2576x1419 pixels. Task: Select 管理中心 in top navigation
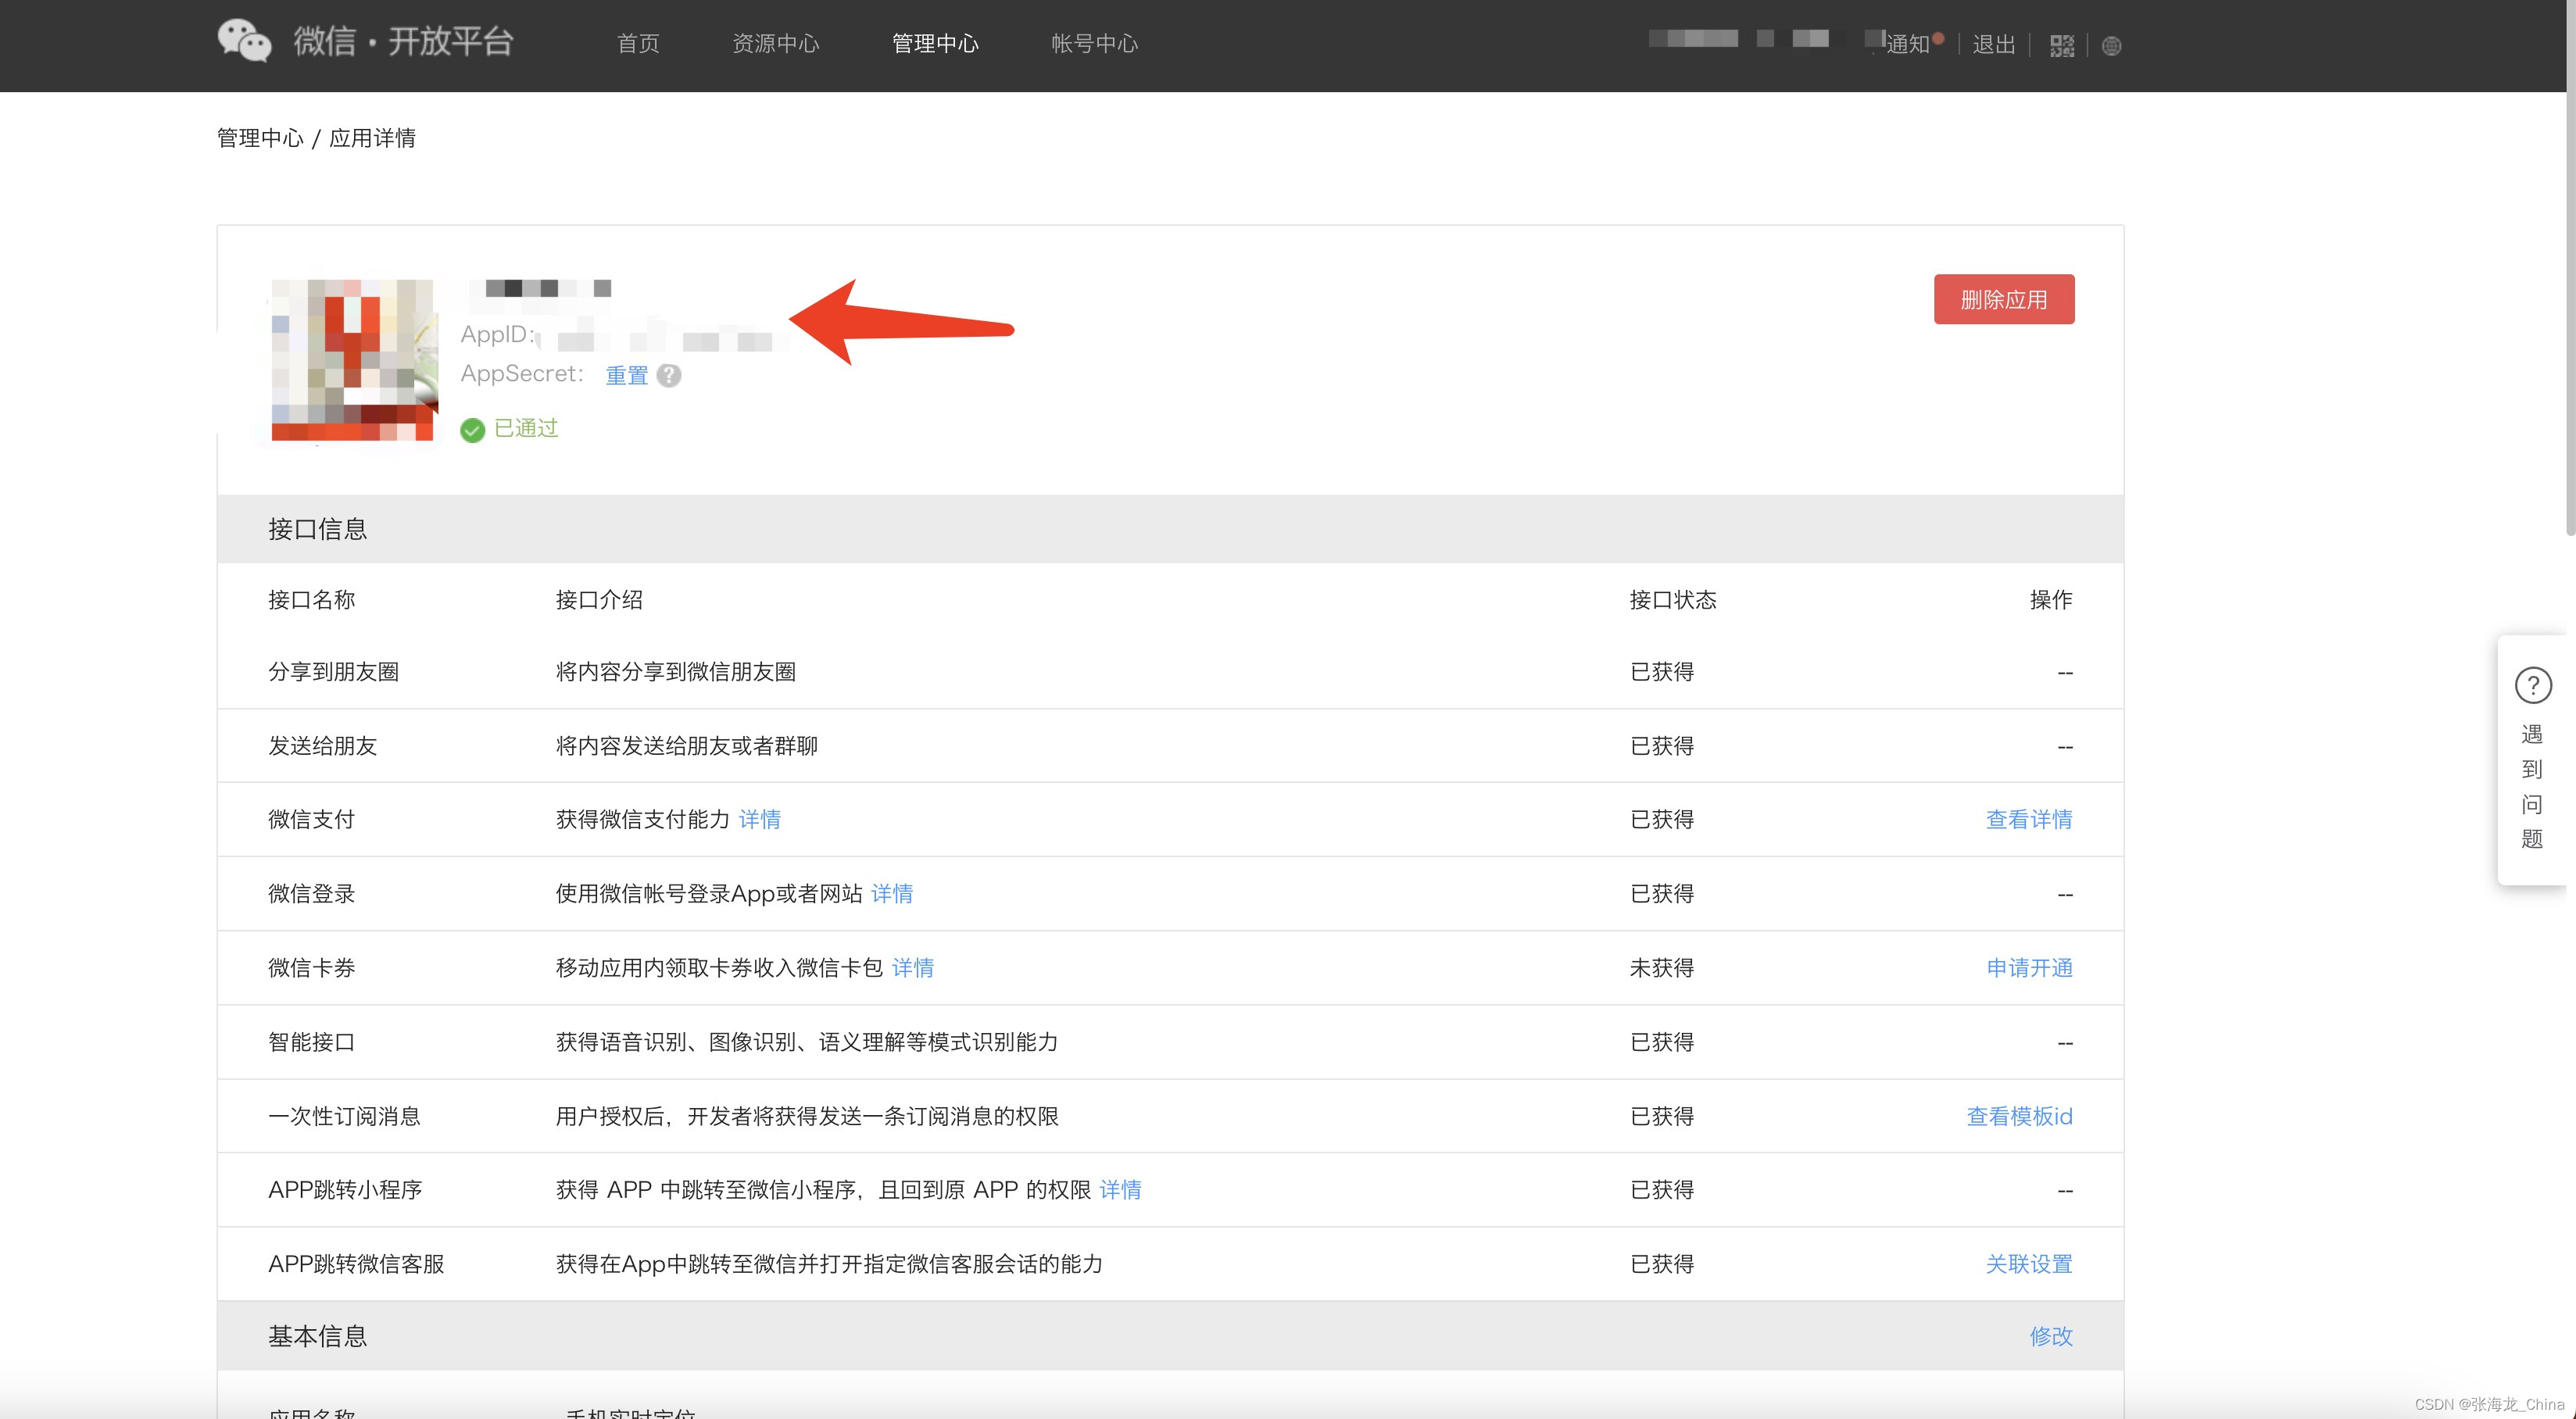pos(935,43)
